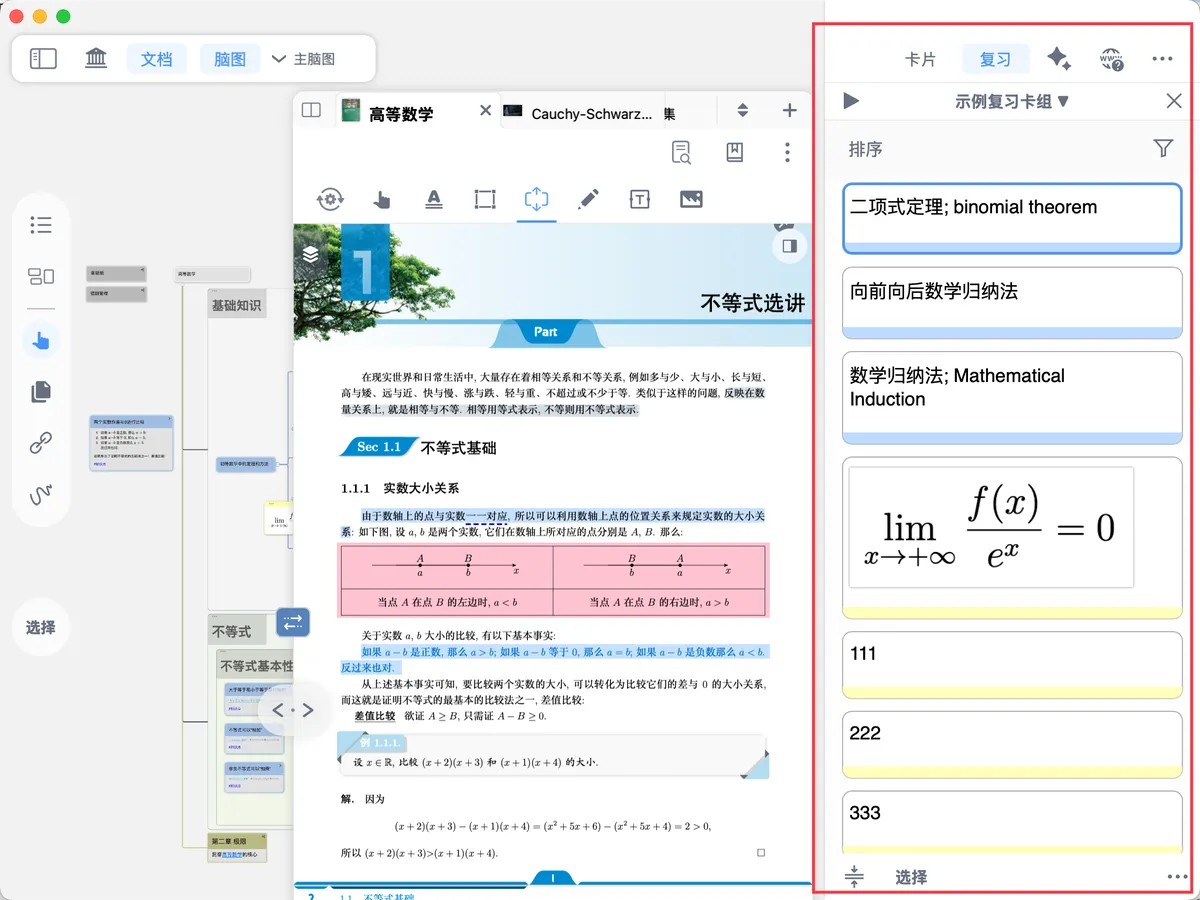Select the mind map layout icon
This screenshot has height=900, width=1200.
(x=41, y=276)
